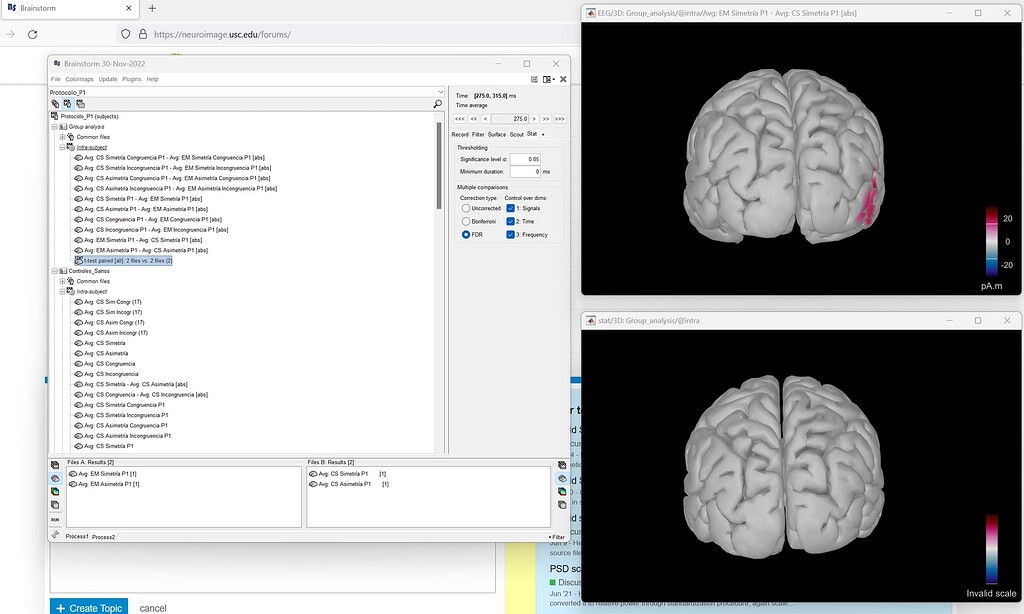The height and width of the screenshot is (614, 1024).
Task: Open the Colormaps menu
Action: pos(79,79)
